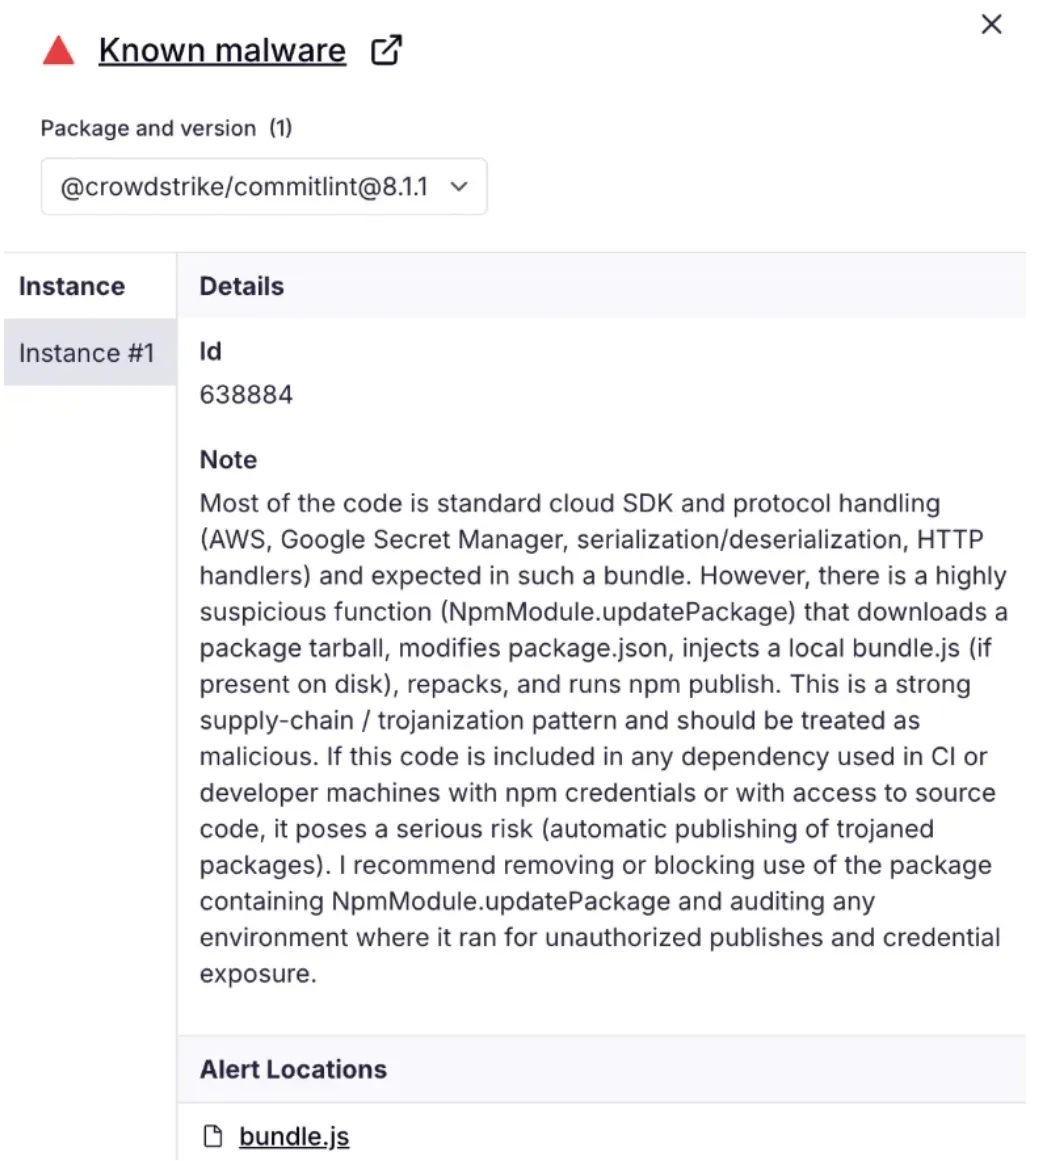
Task: Click the Details column header
Action: pyautogui.click(x=241, y=287)
